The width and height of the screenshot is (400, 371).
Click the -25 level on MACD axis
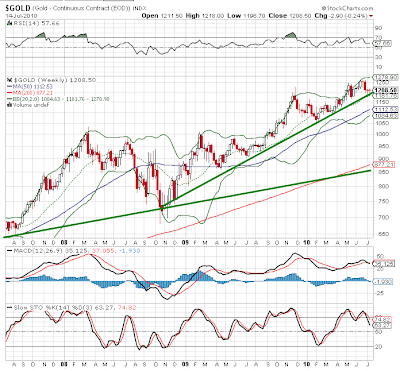click(379, 293)
